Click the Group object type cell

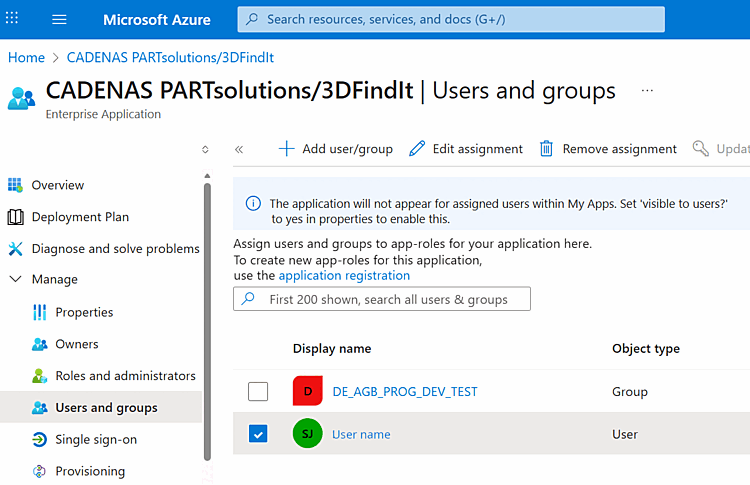629,392
